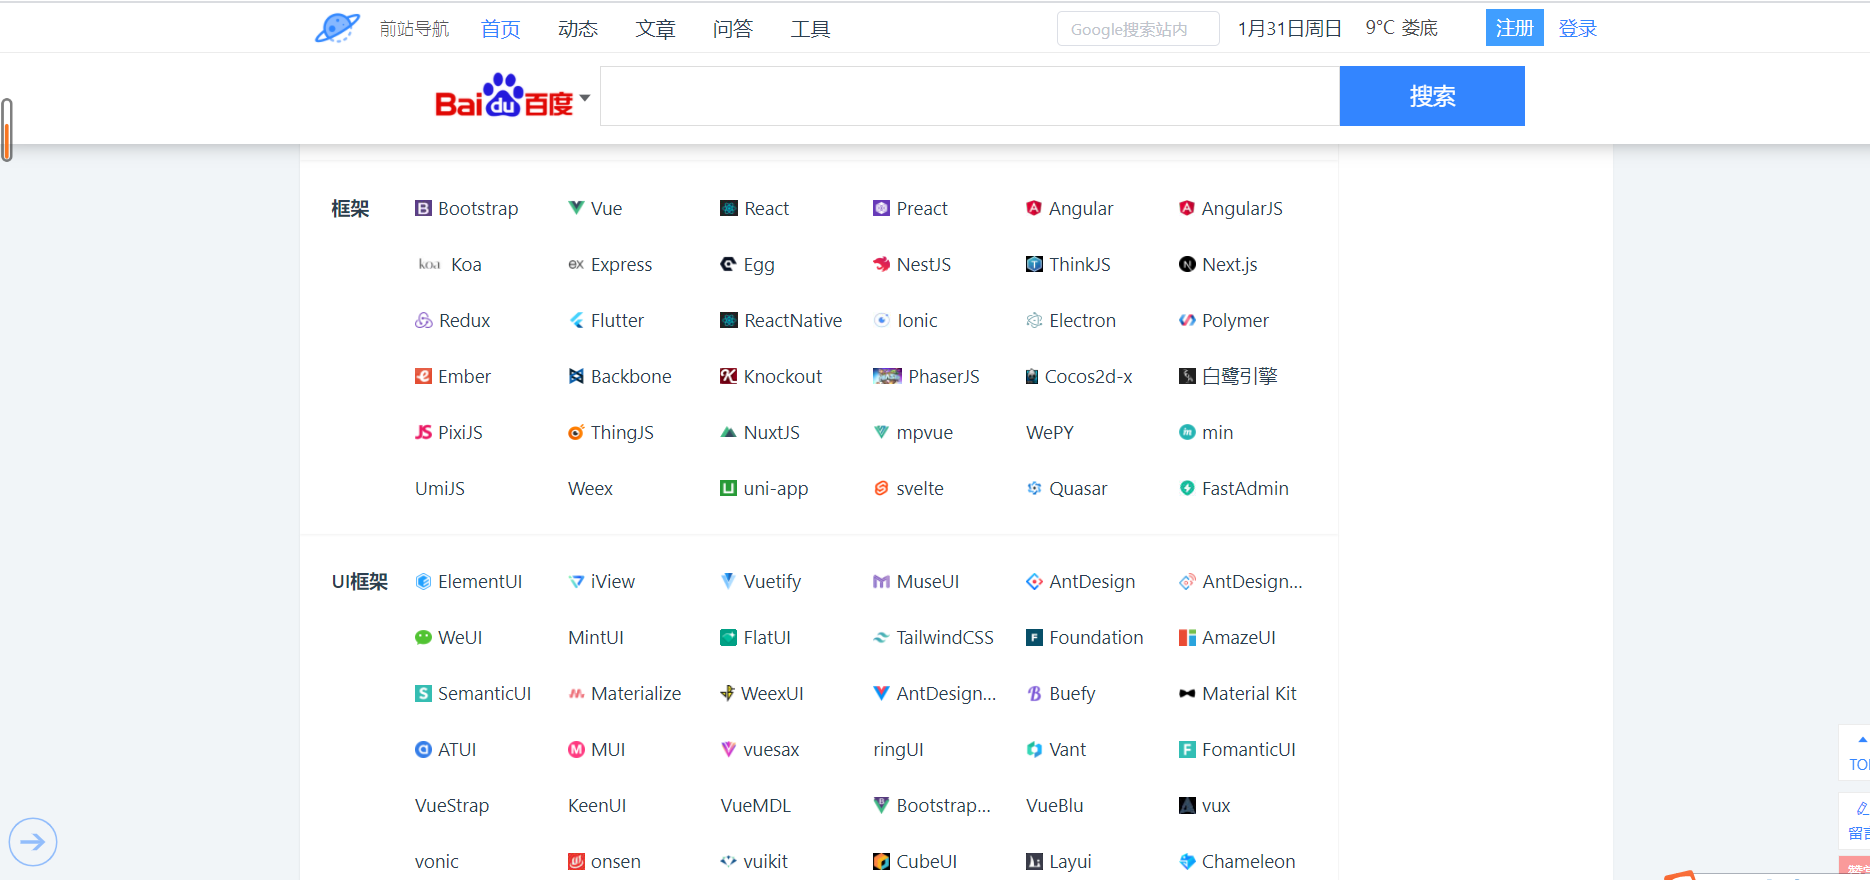Click the TOP back-to-top button
1870x880 pixels.
(1856, 753)
